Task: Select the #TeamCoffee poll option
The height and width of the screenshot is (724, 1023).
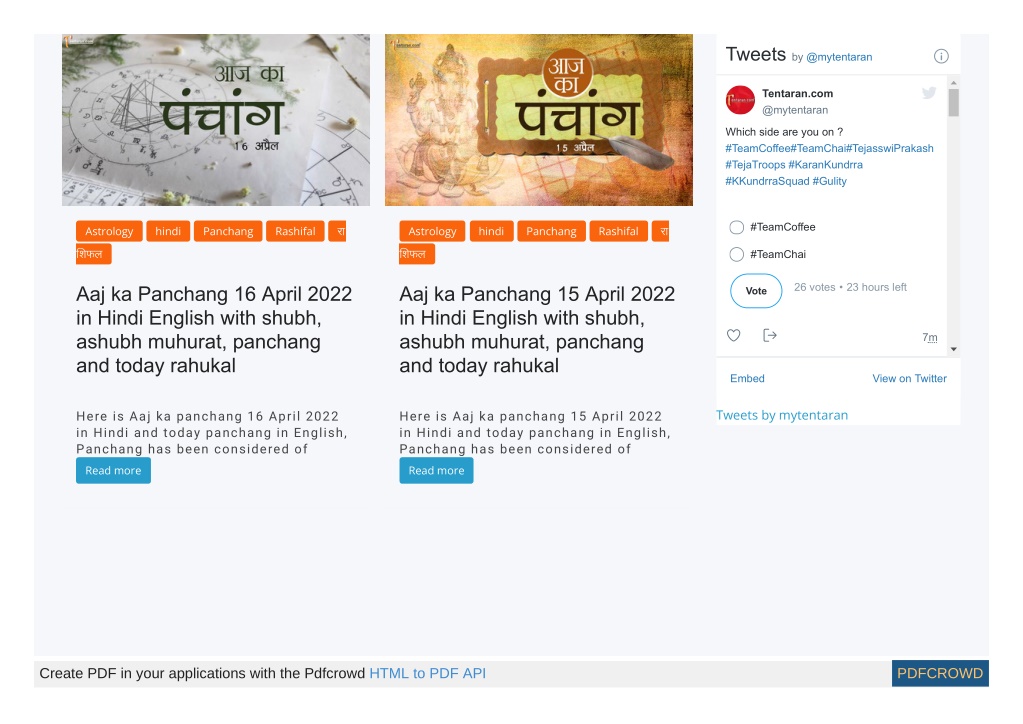Action: (737, 227)
